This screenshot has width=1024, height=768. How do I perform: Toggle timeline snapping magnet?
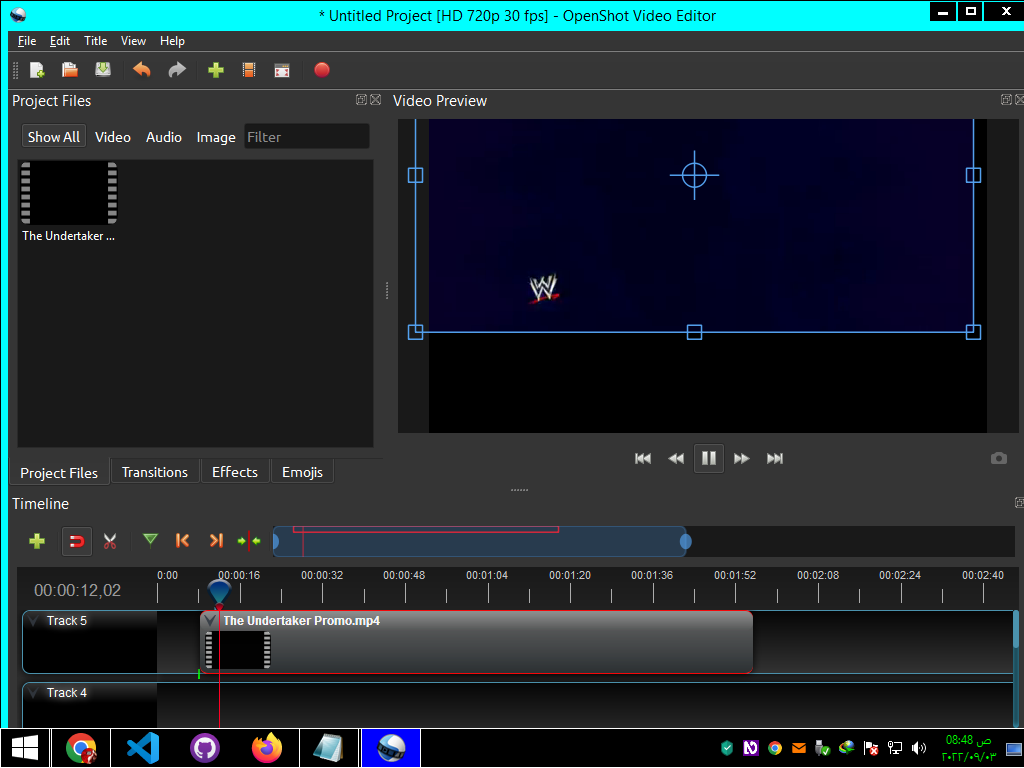pos(76,541)
